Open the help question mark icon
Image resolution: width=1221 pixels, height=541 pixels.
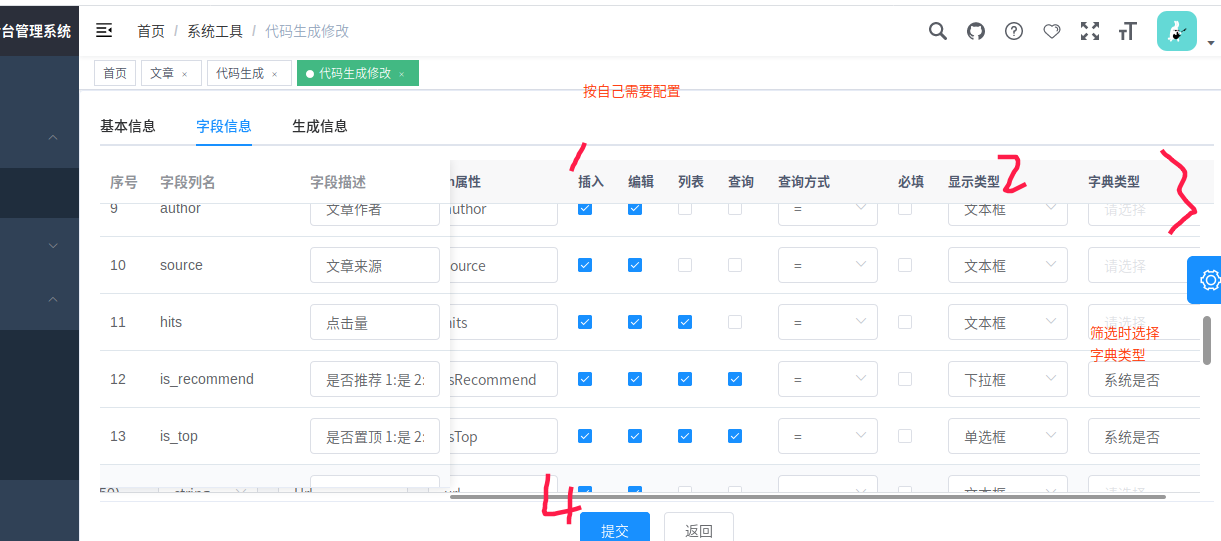(x=1014, y=31)
